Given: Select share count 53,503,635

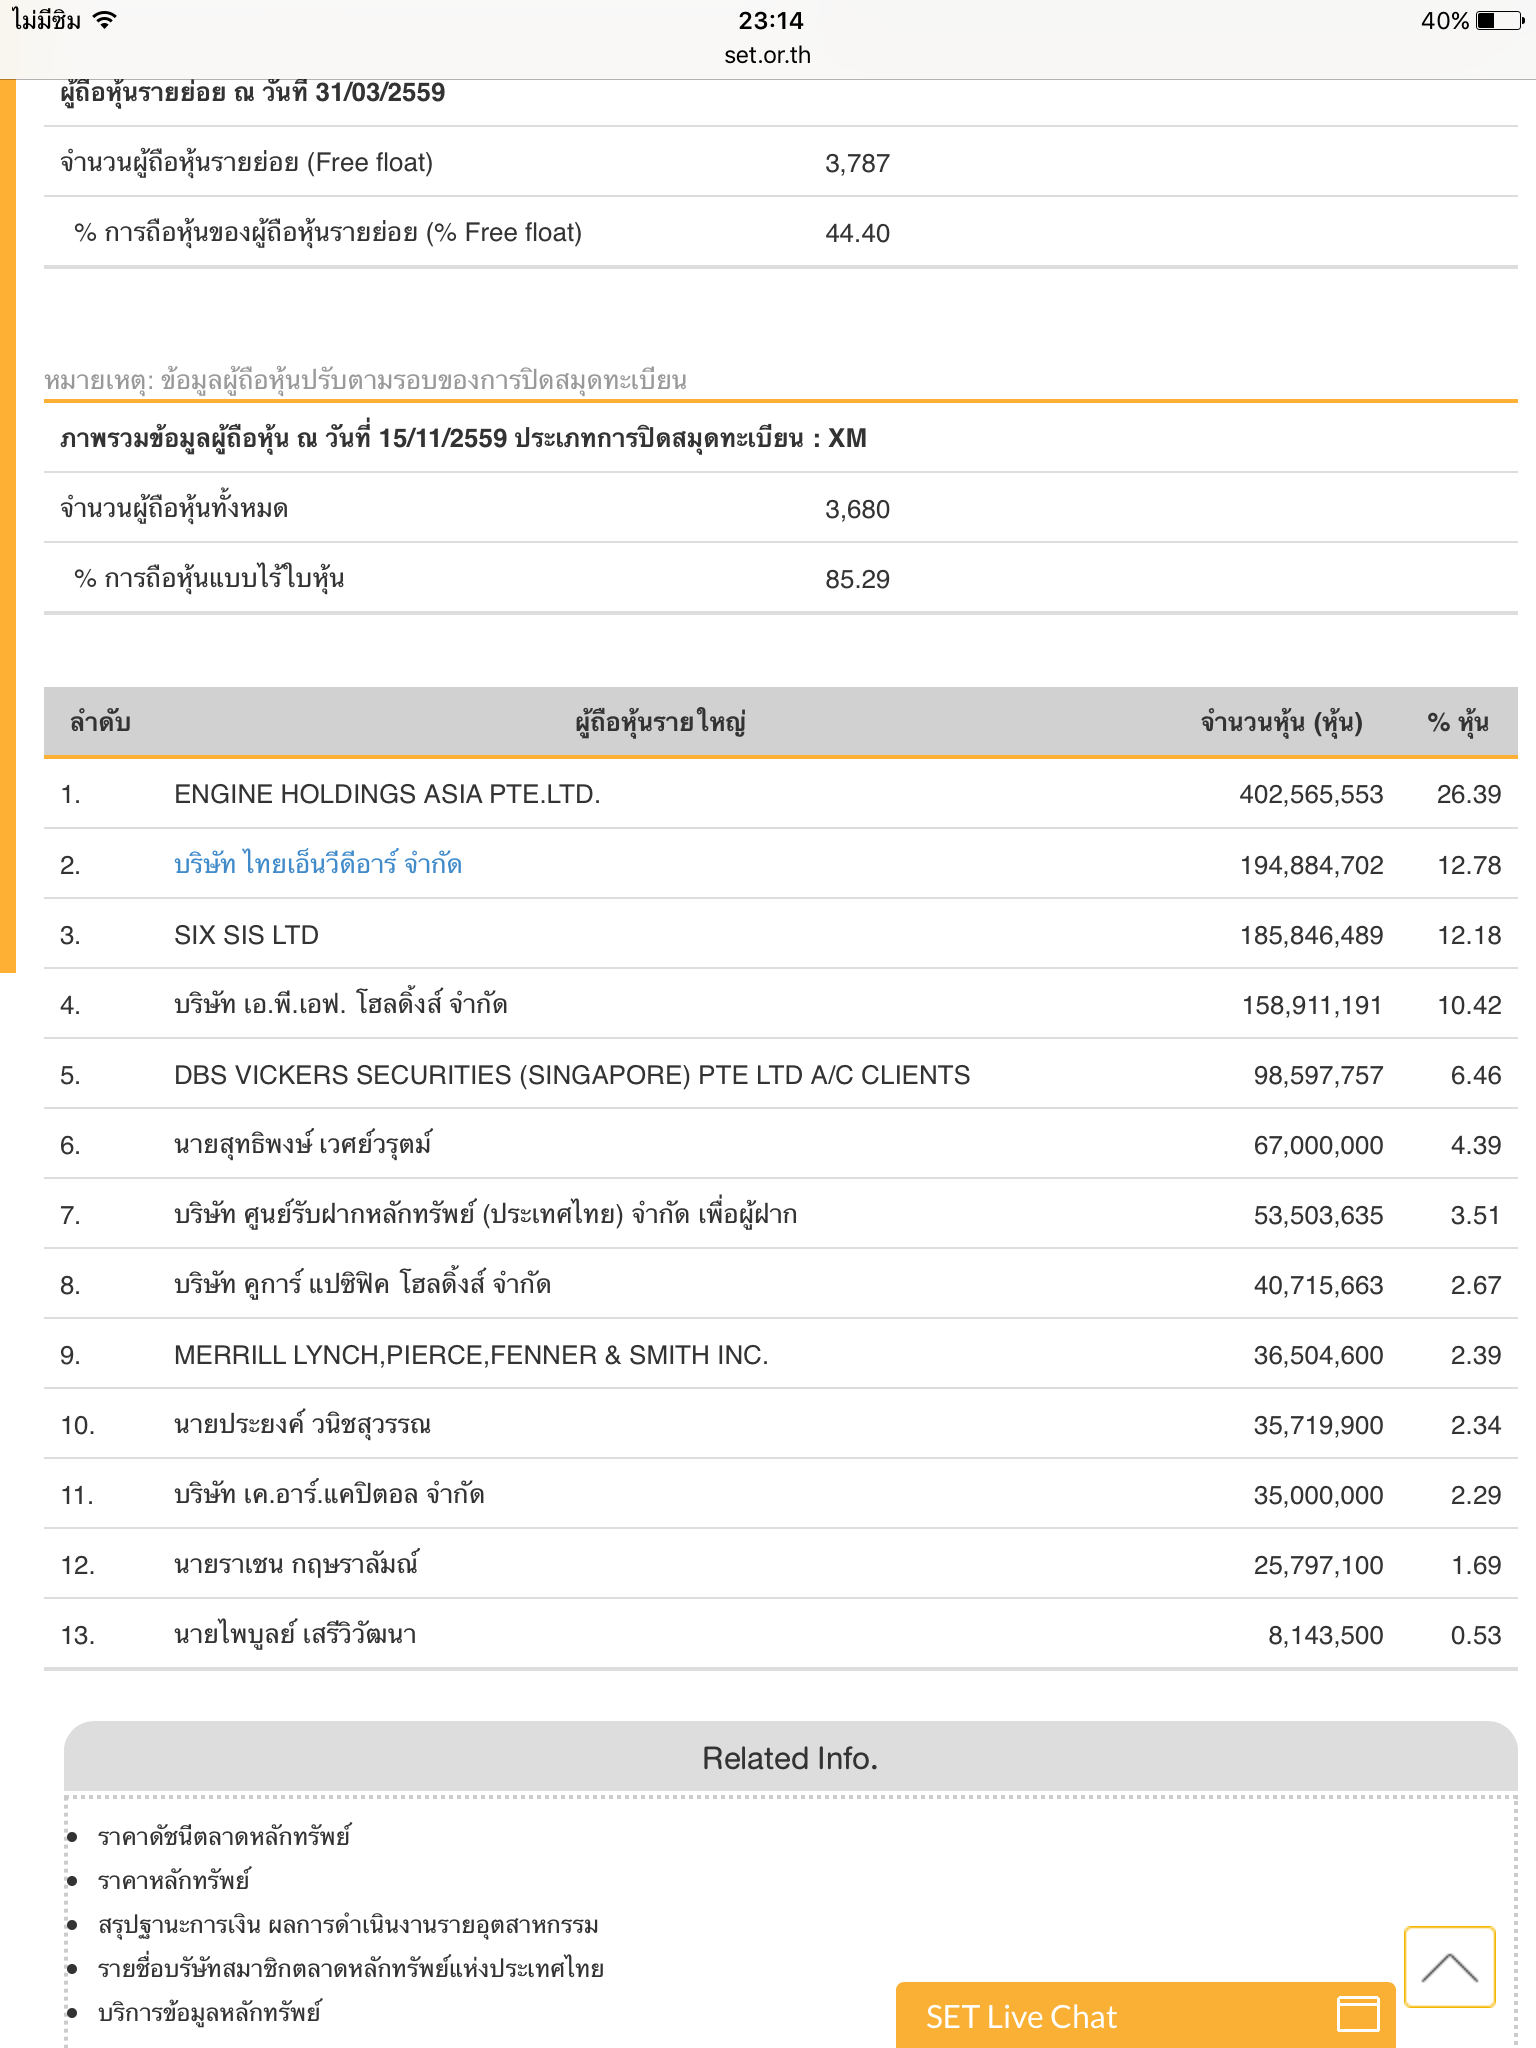Looking at the screenshot, I should pos(1318,1215).
